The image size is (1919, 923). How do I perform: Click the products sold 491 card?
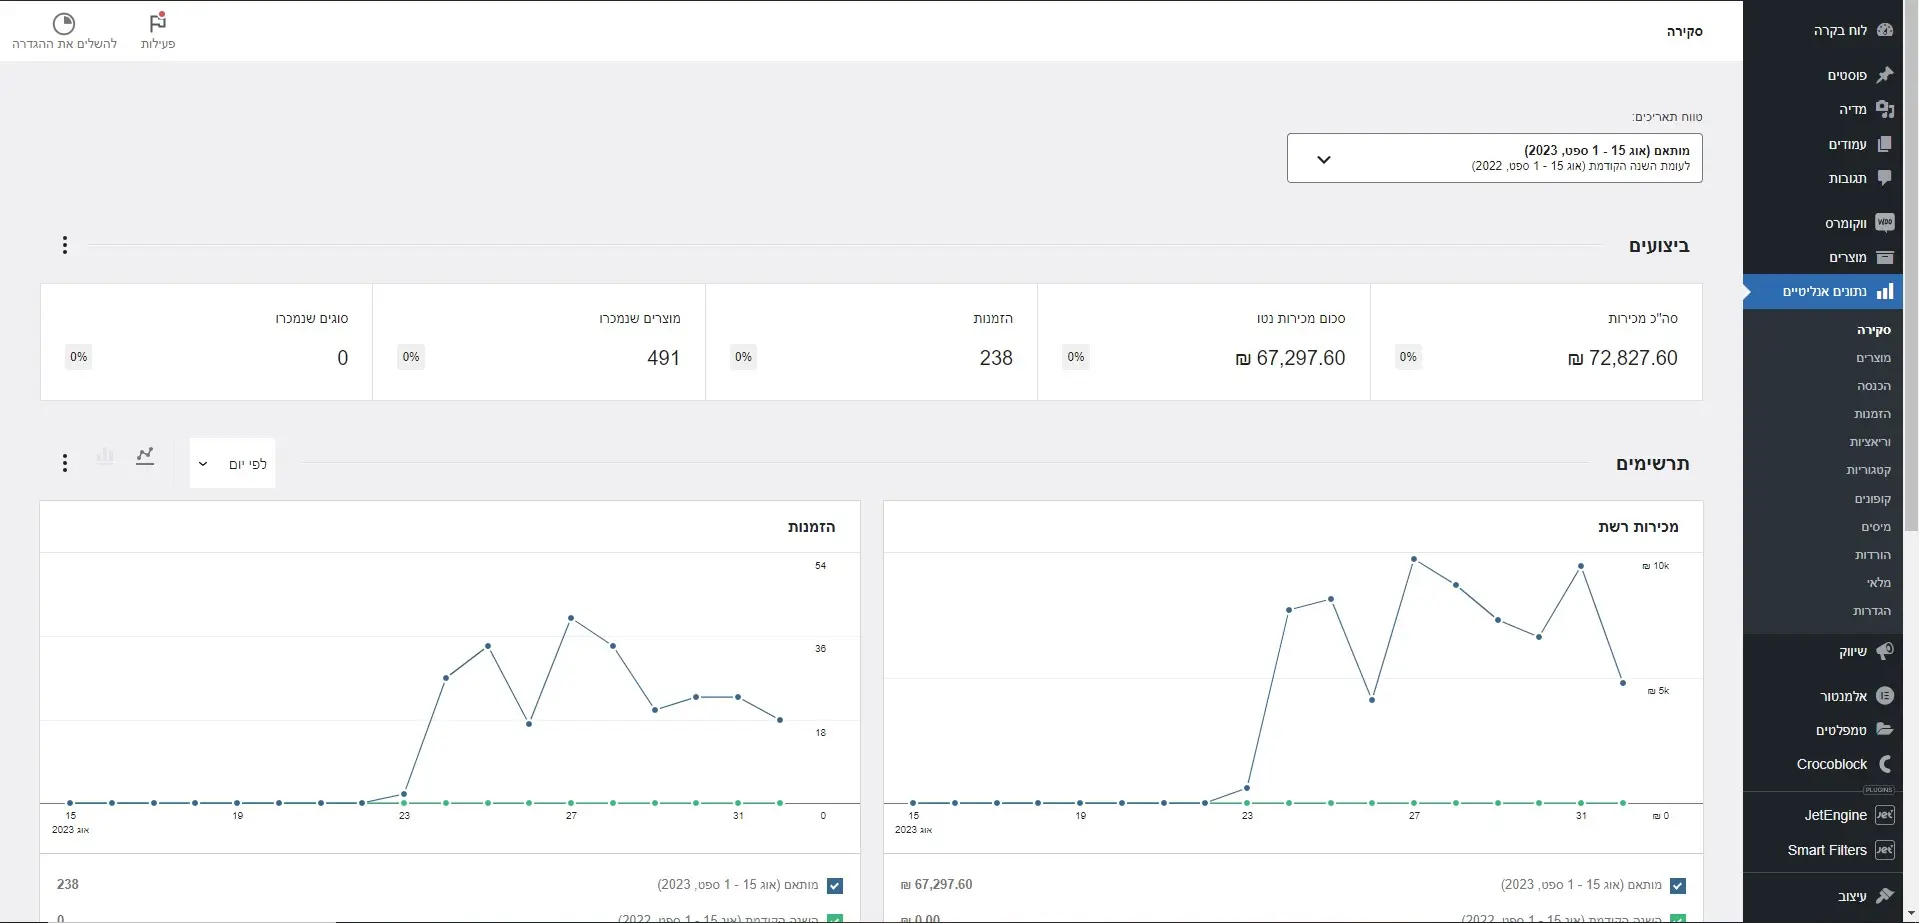click(539, 342)
